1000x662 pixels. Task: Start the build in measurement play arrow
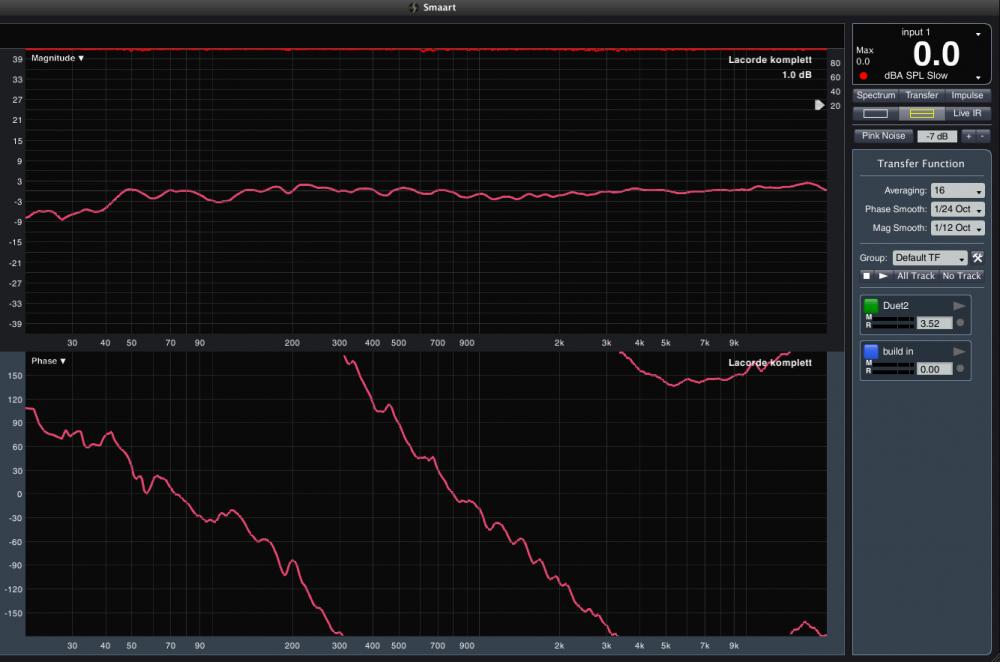tap(959, 351)
